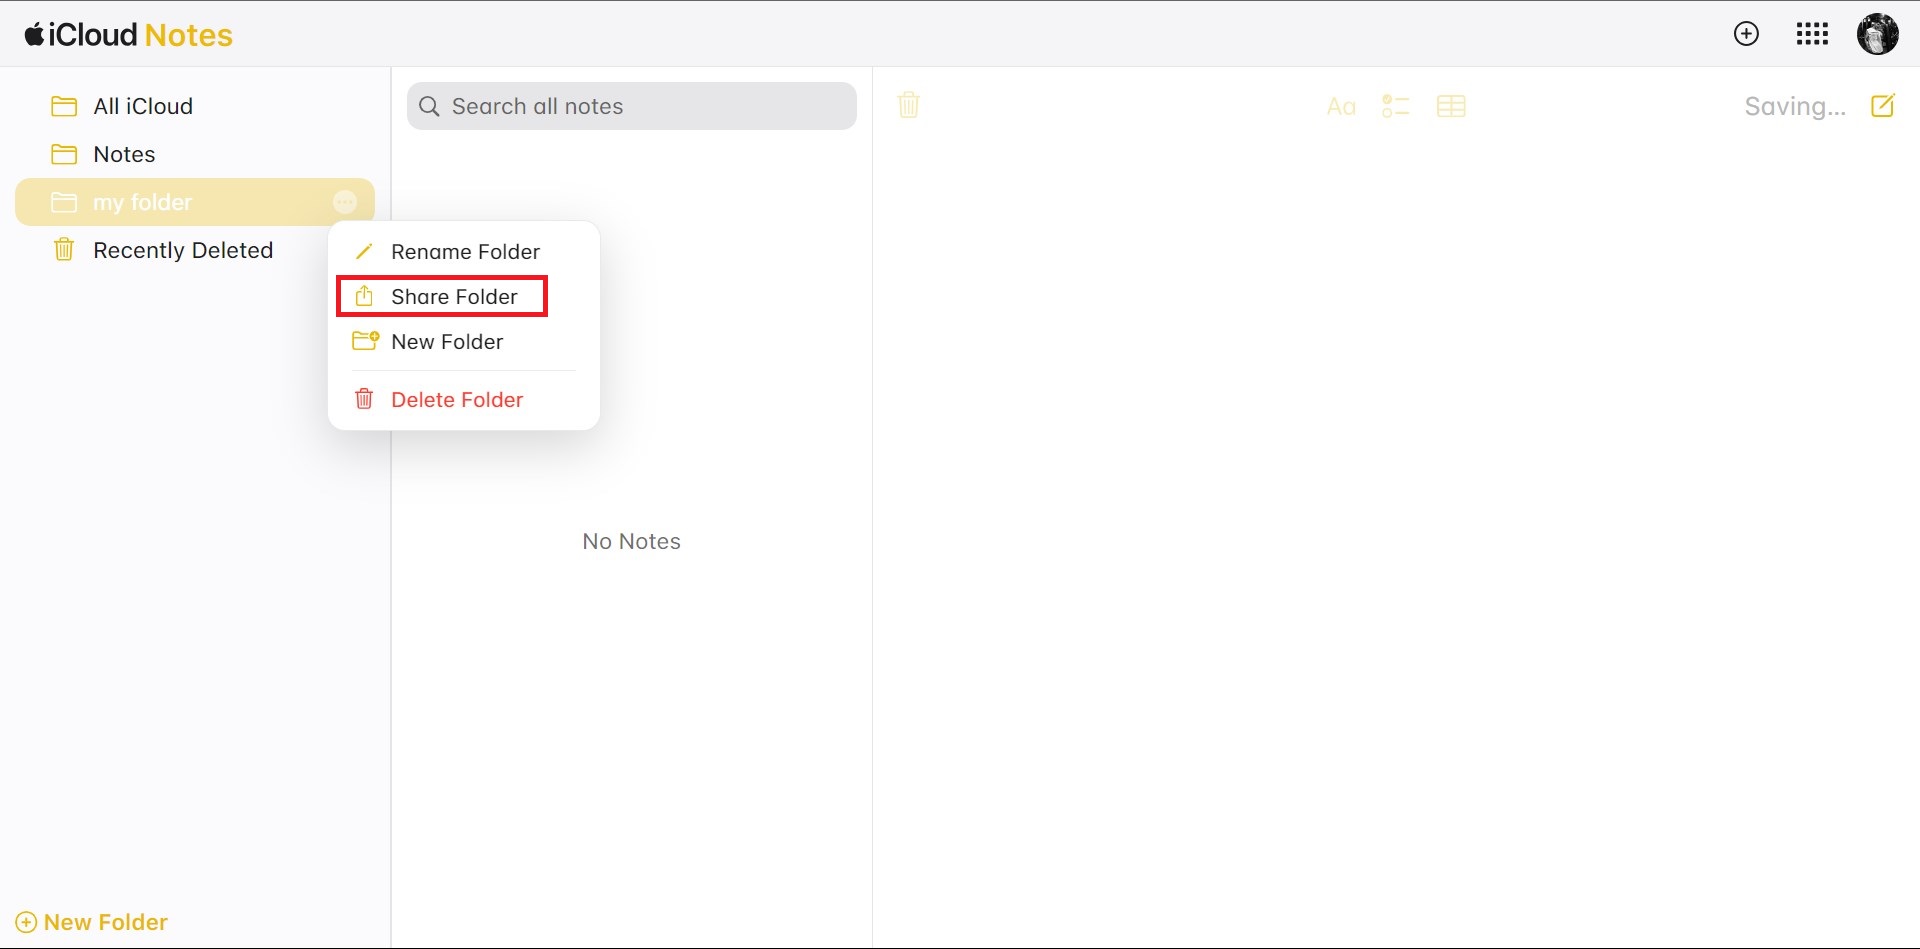
Task: Select my folder in the sidebar
Action: point(142,203)
